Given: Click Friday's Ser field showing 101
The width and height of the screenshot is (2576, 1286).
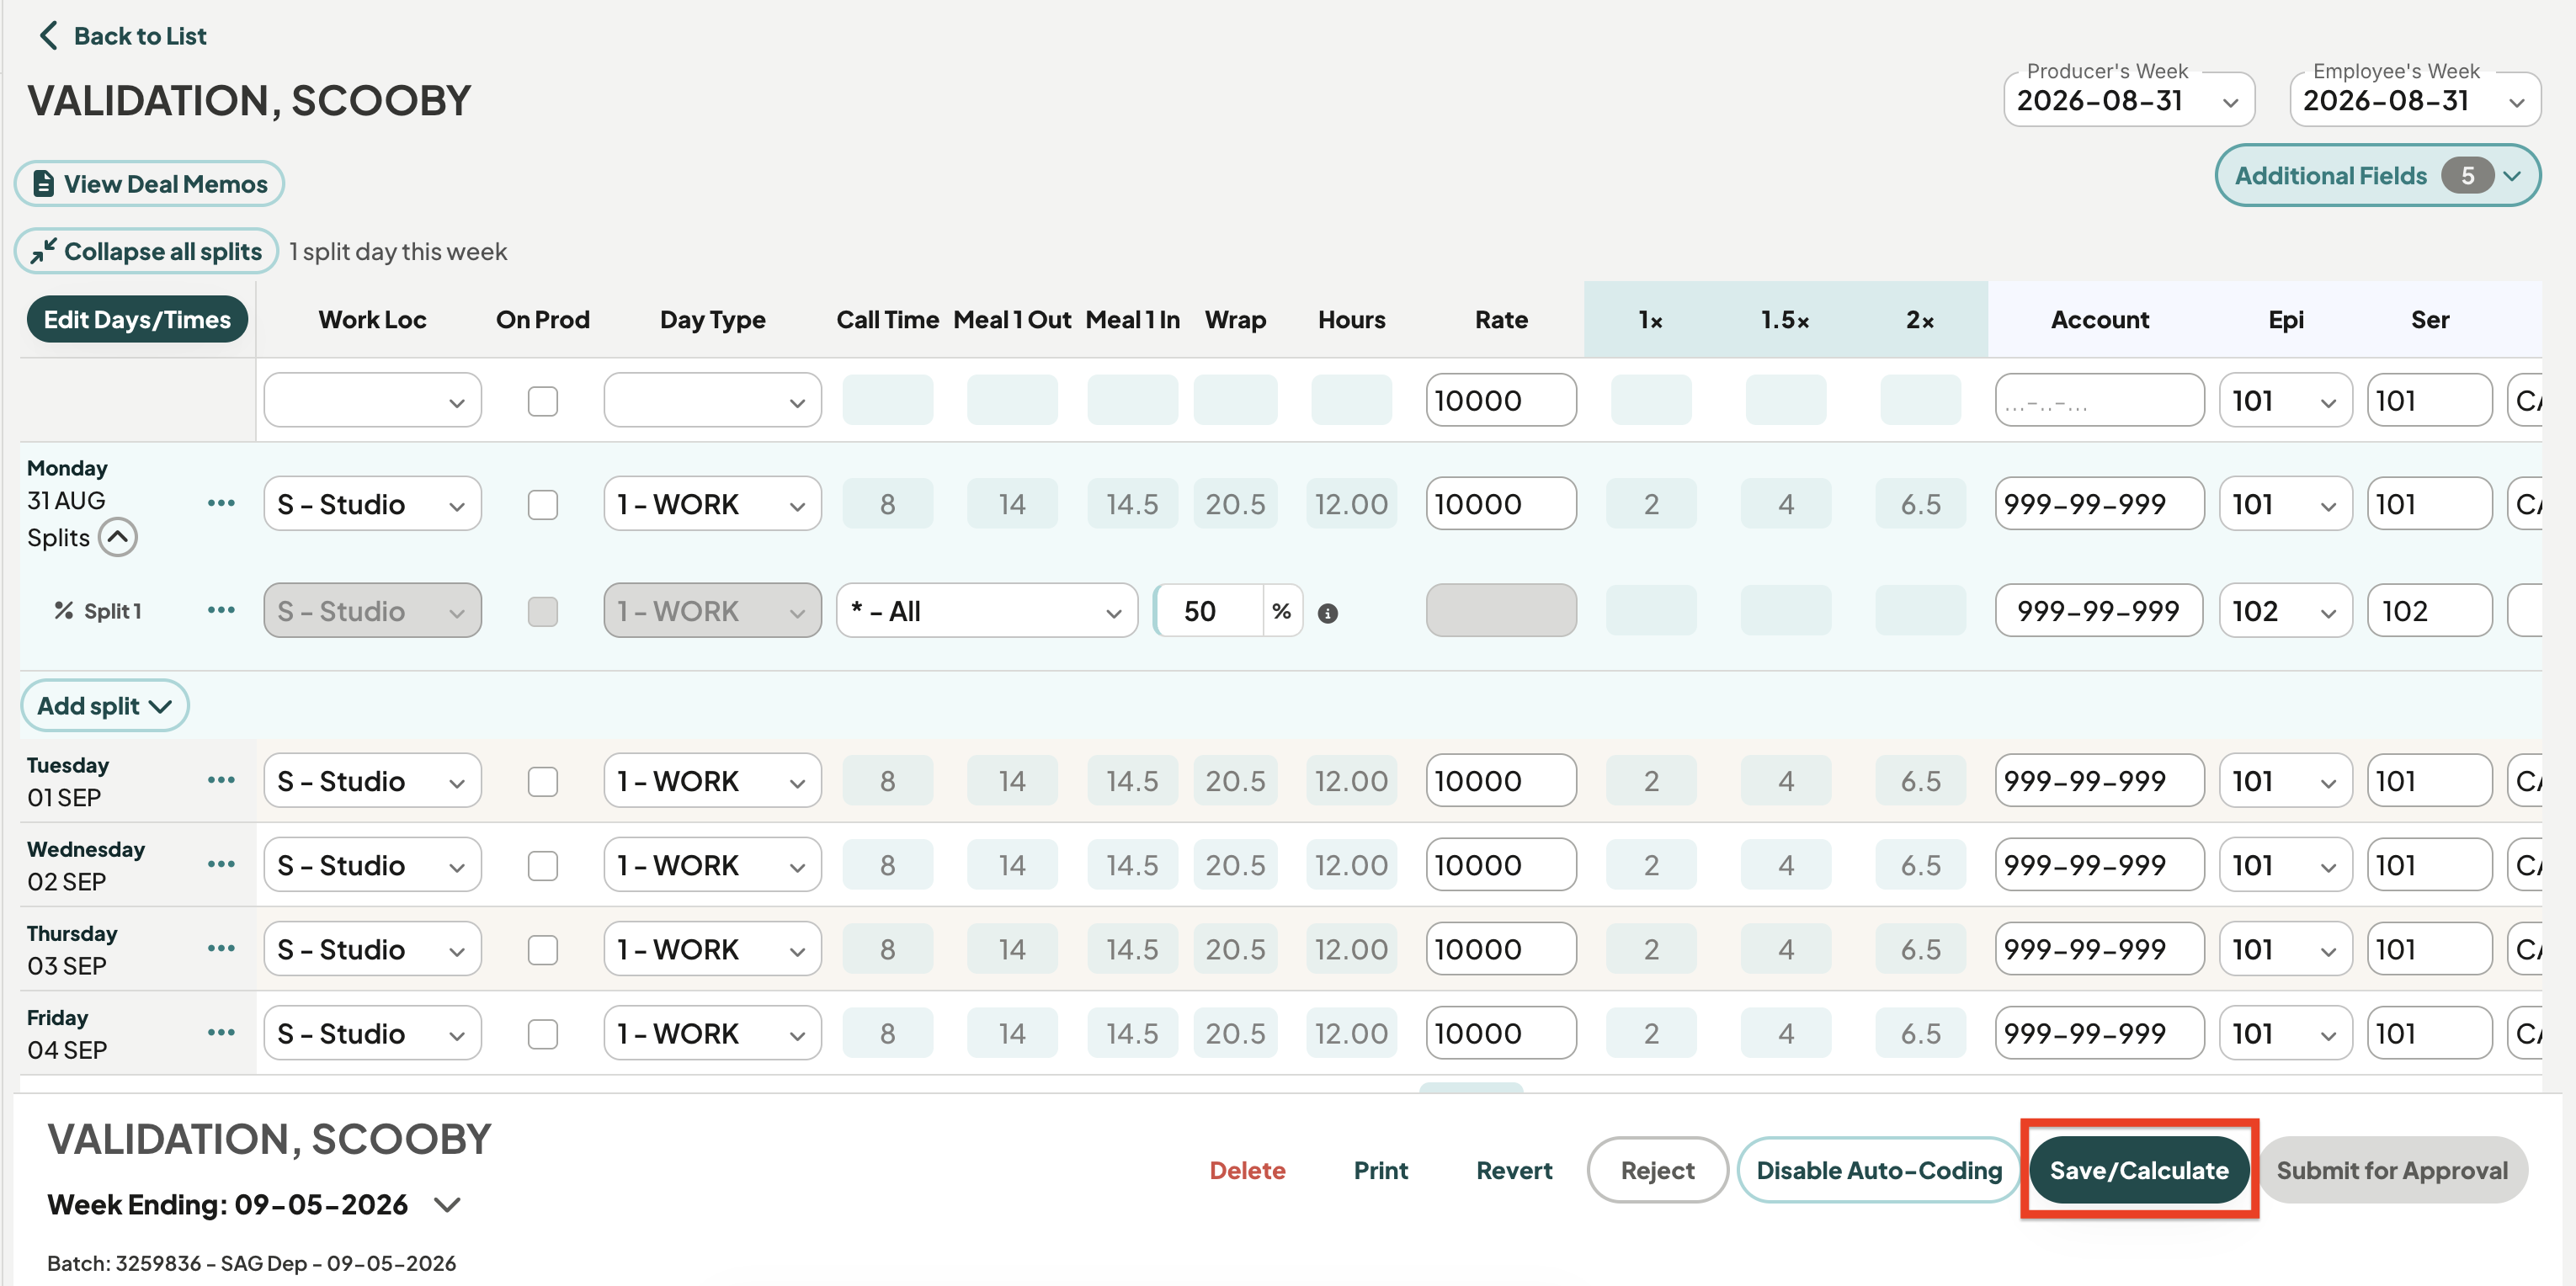Looking at the screenshot, I should click(2429, 1033).
